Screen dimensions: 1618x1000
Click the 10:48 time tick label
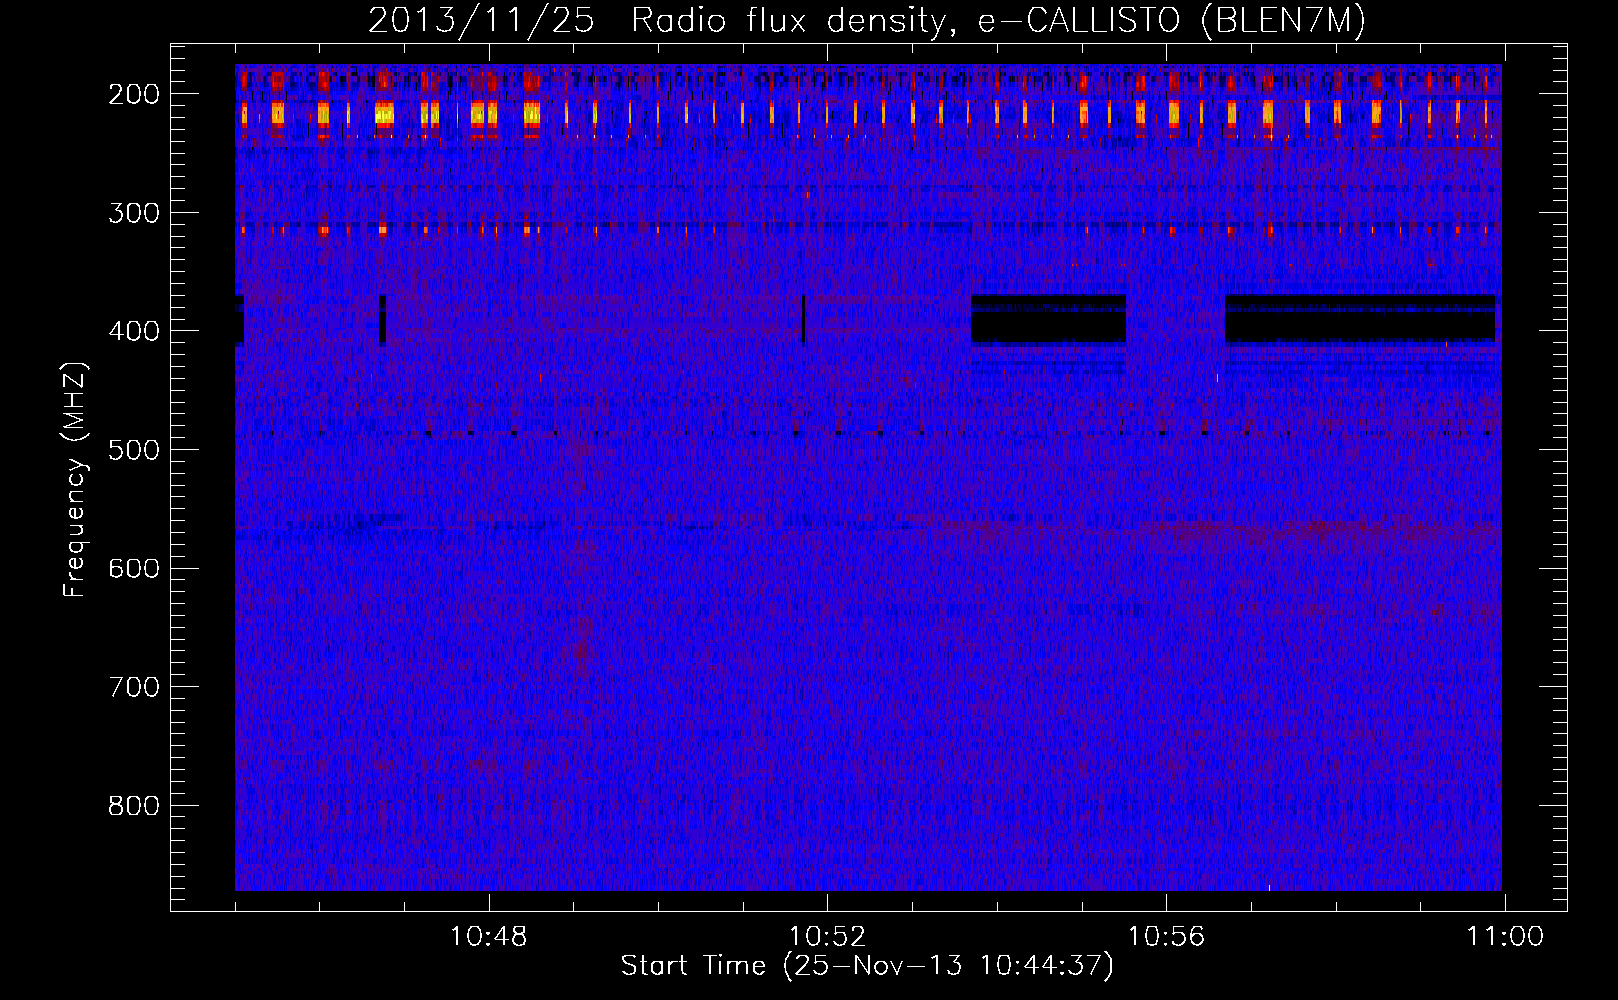489,937
